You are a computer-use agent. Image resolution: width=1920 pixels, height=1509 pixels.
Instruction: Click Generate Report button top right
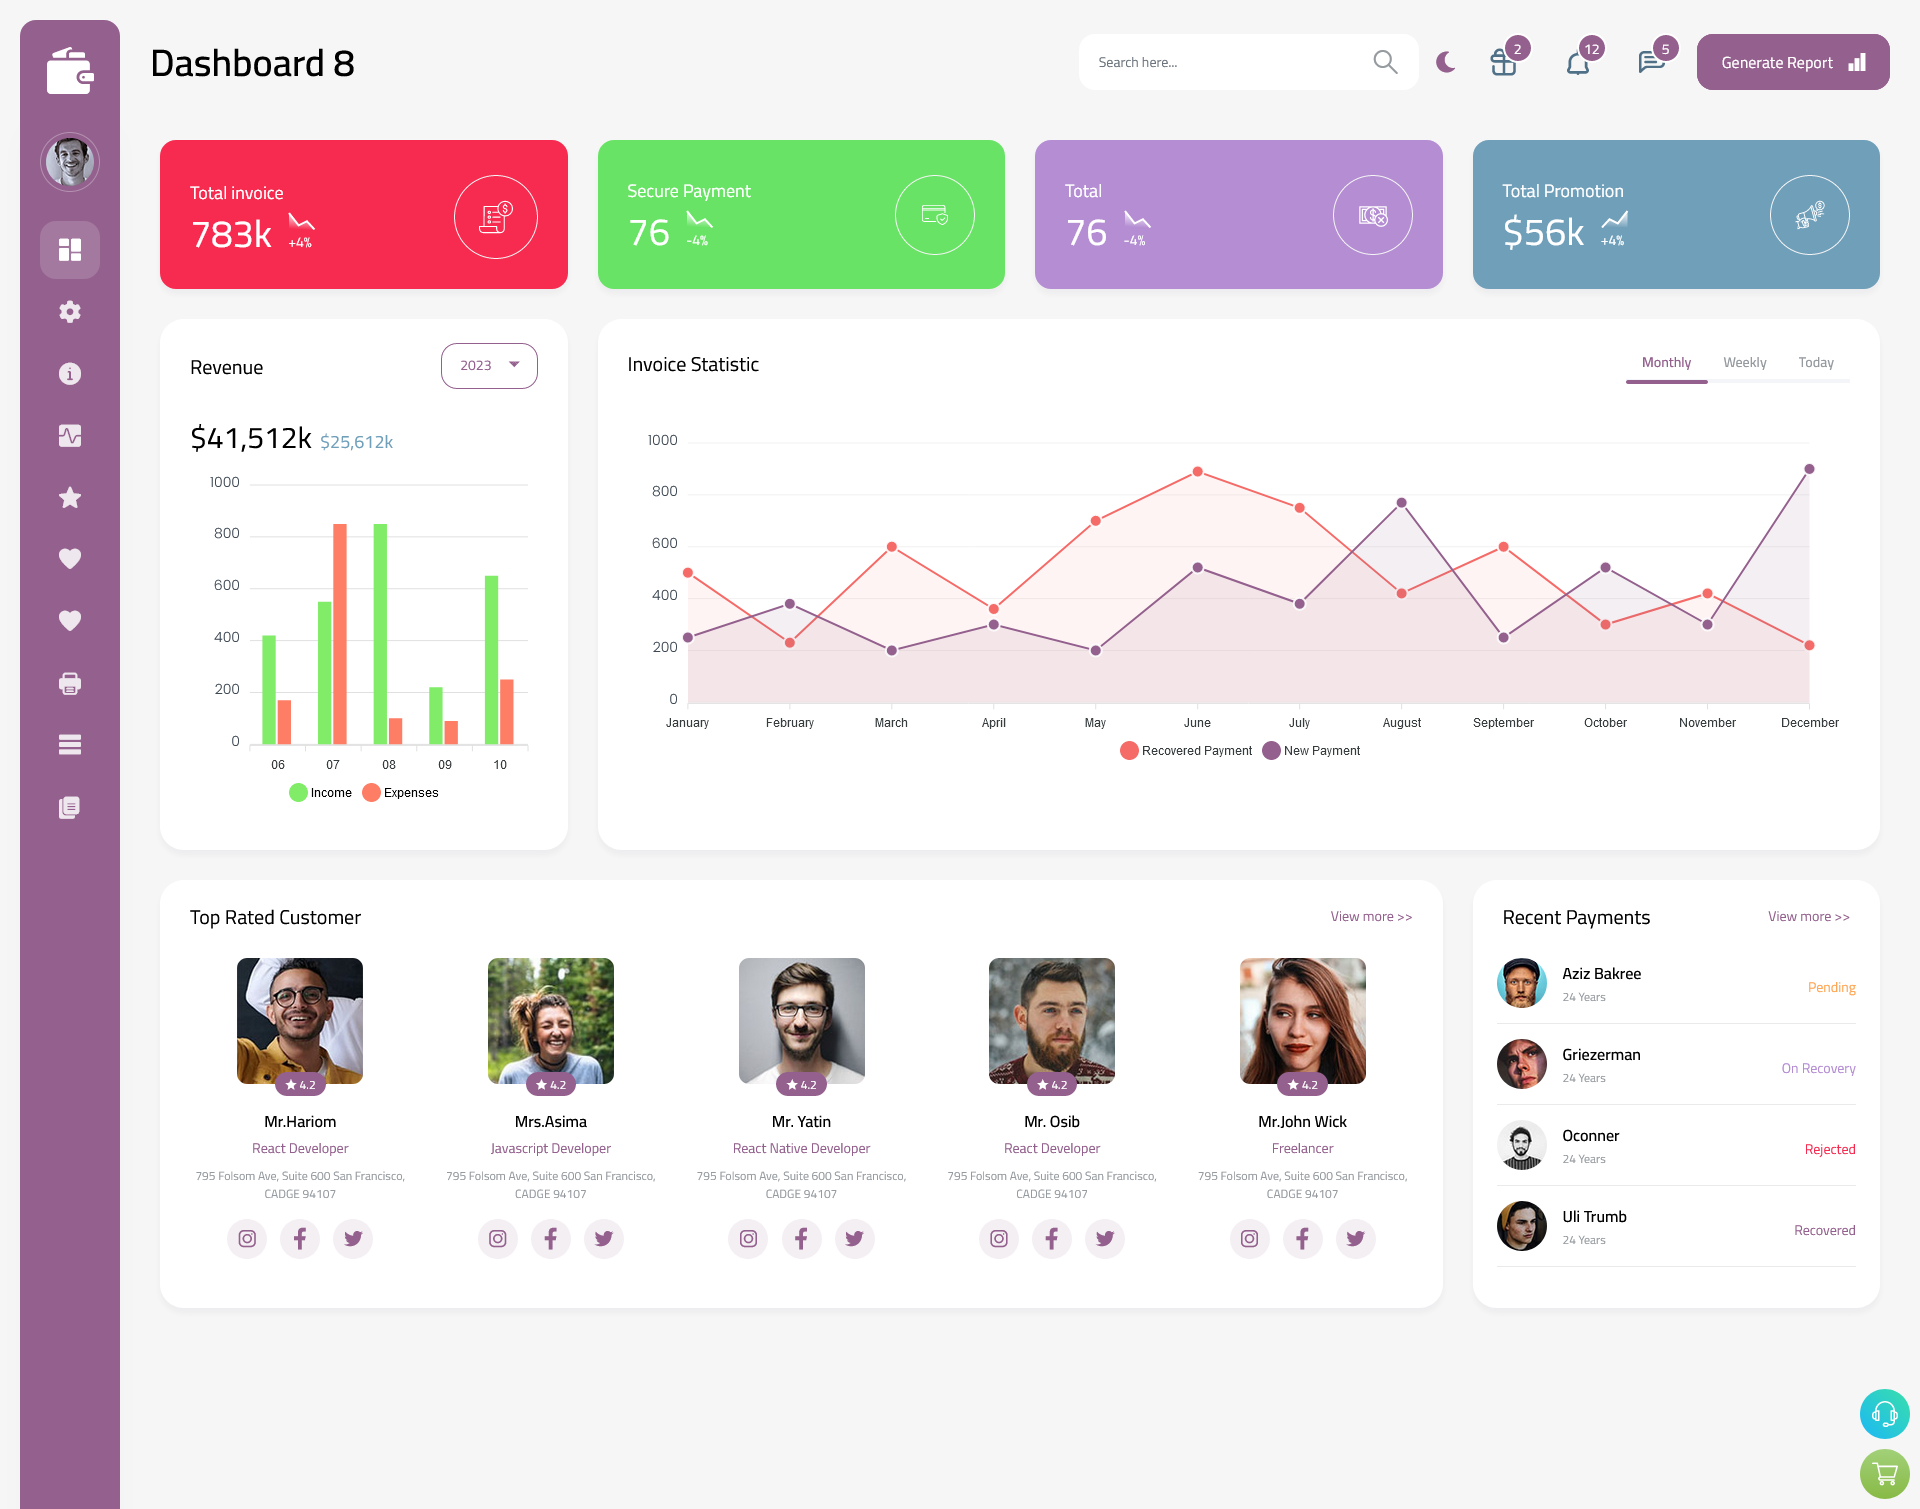[1789, 62]
